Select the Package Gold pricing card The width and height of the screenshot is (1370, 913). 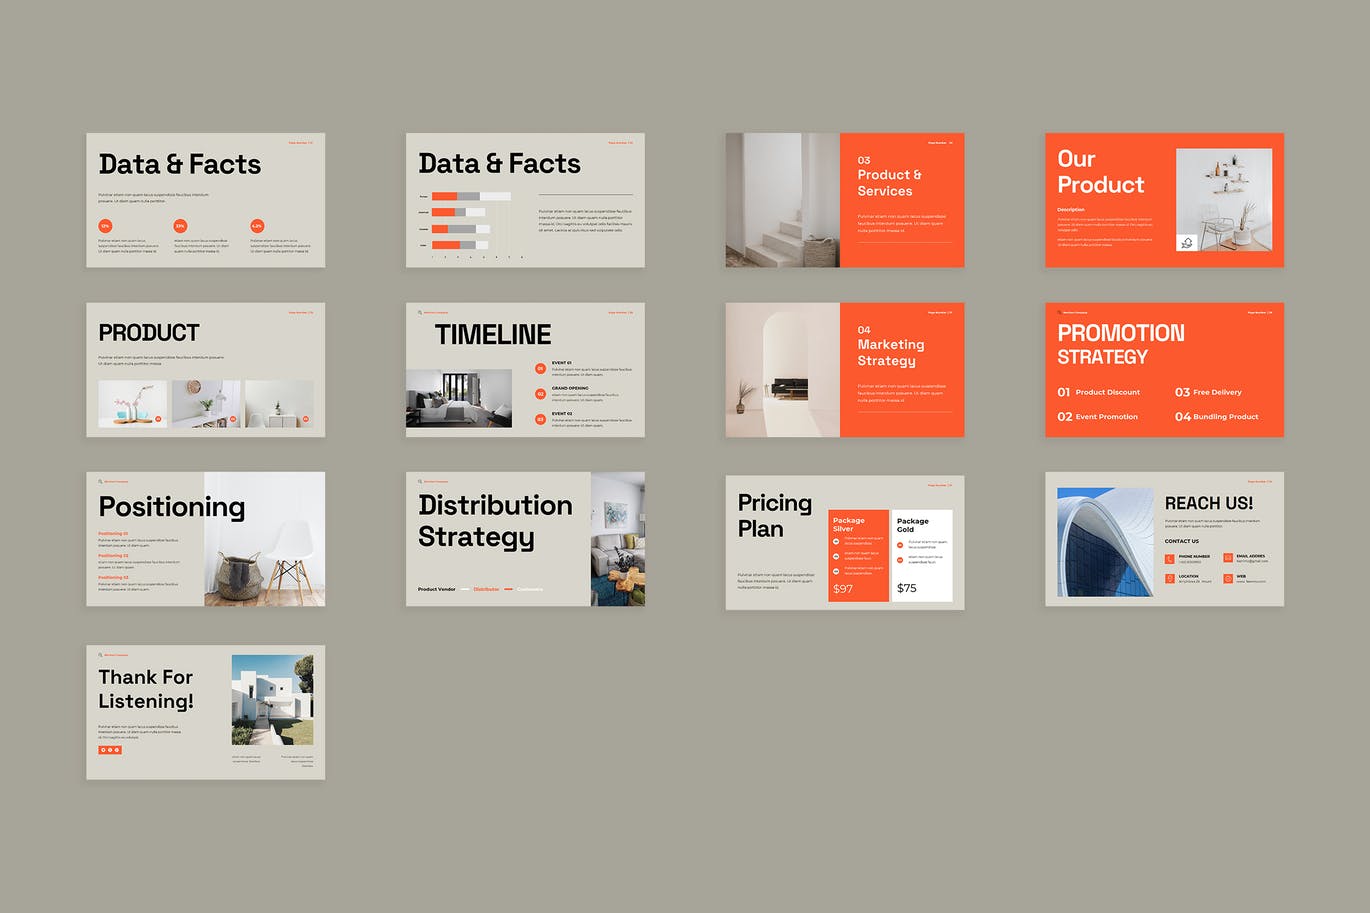921,556
